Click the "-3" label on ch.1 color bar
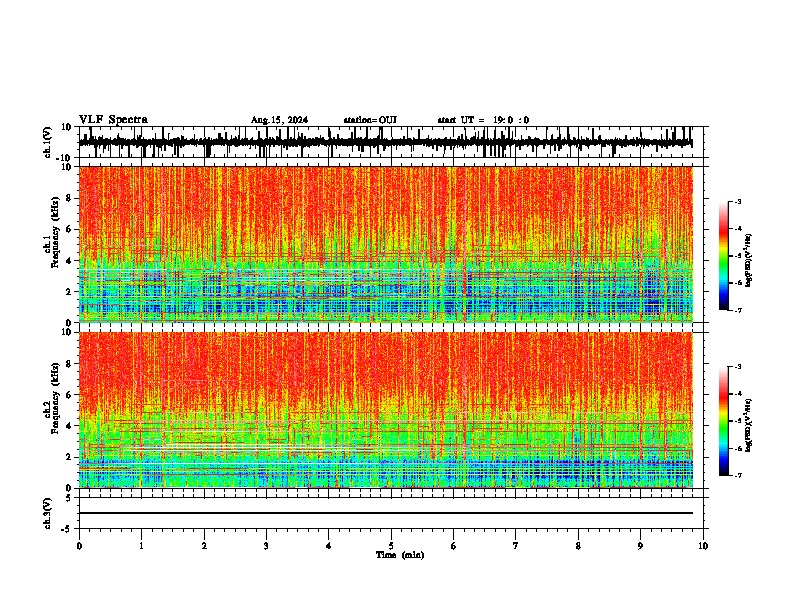This screenshot has width=792, height=612. pyautogui.click(x=738, y=201)
